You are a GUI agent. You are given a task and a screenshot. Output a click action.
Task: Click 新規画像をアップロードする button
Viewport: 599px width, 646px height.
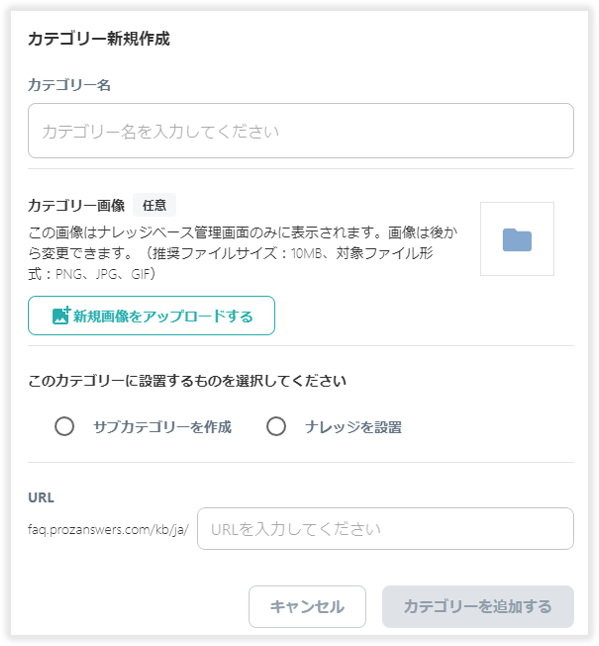click(x=151, y=316)
